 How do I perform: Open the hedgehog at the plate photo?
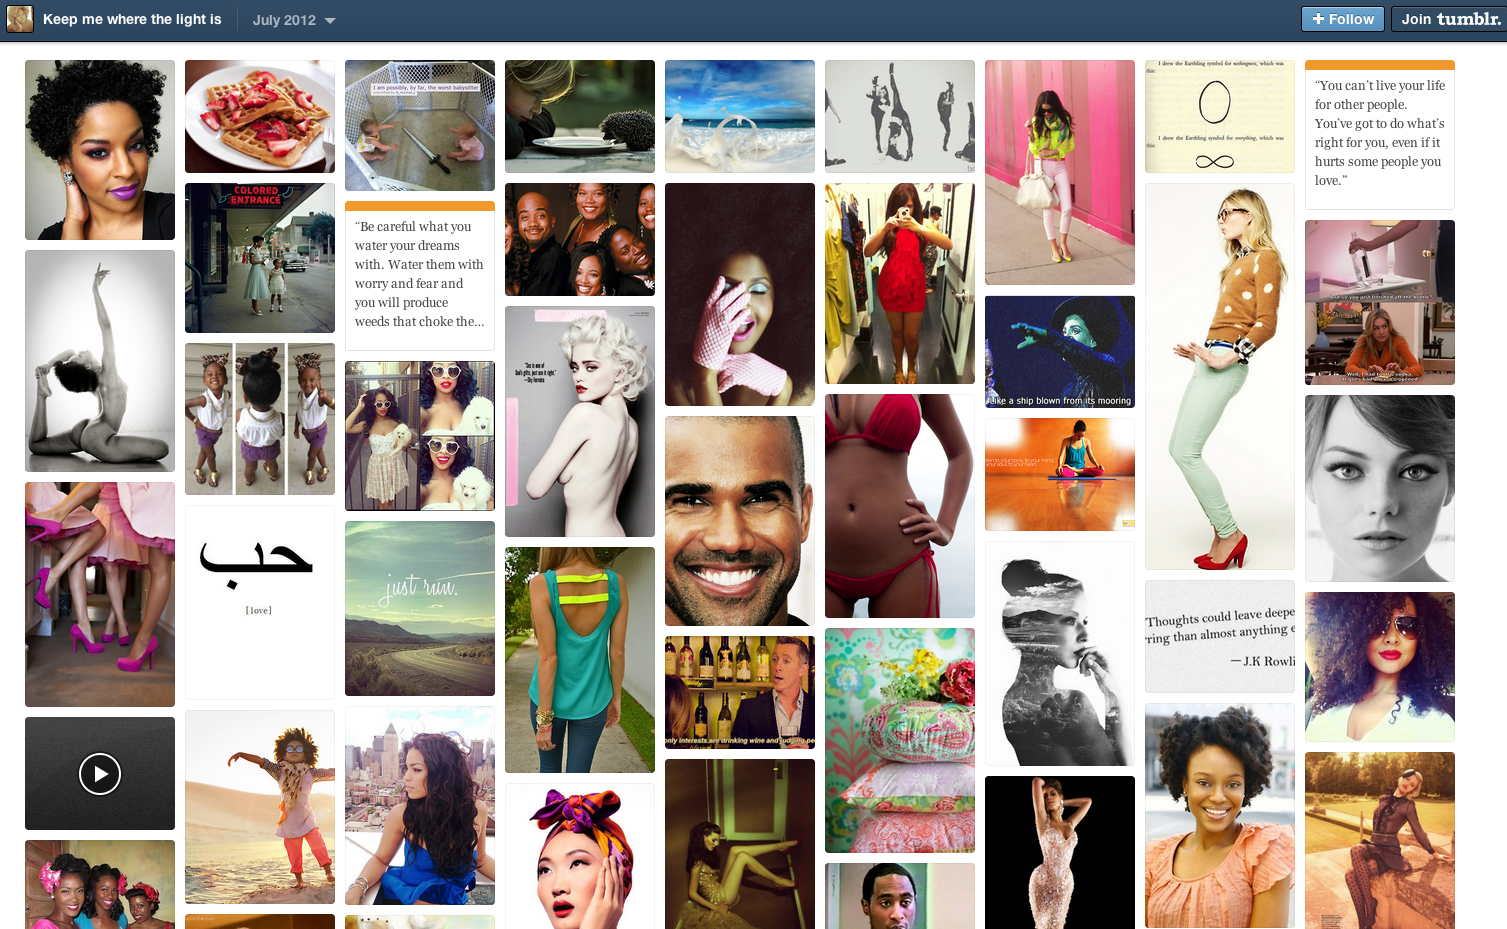click(579, 116)
